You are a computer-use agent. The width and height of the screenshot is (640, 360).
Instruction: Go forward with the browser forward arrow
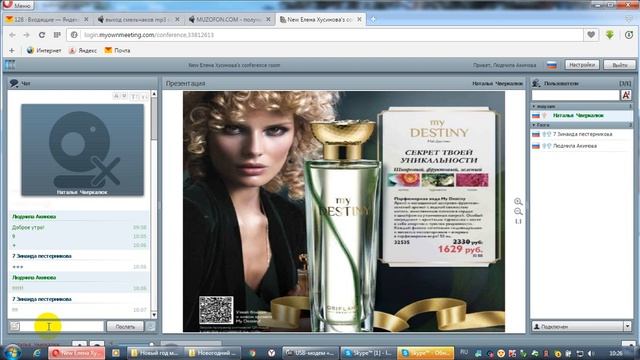click(27, 35)
